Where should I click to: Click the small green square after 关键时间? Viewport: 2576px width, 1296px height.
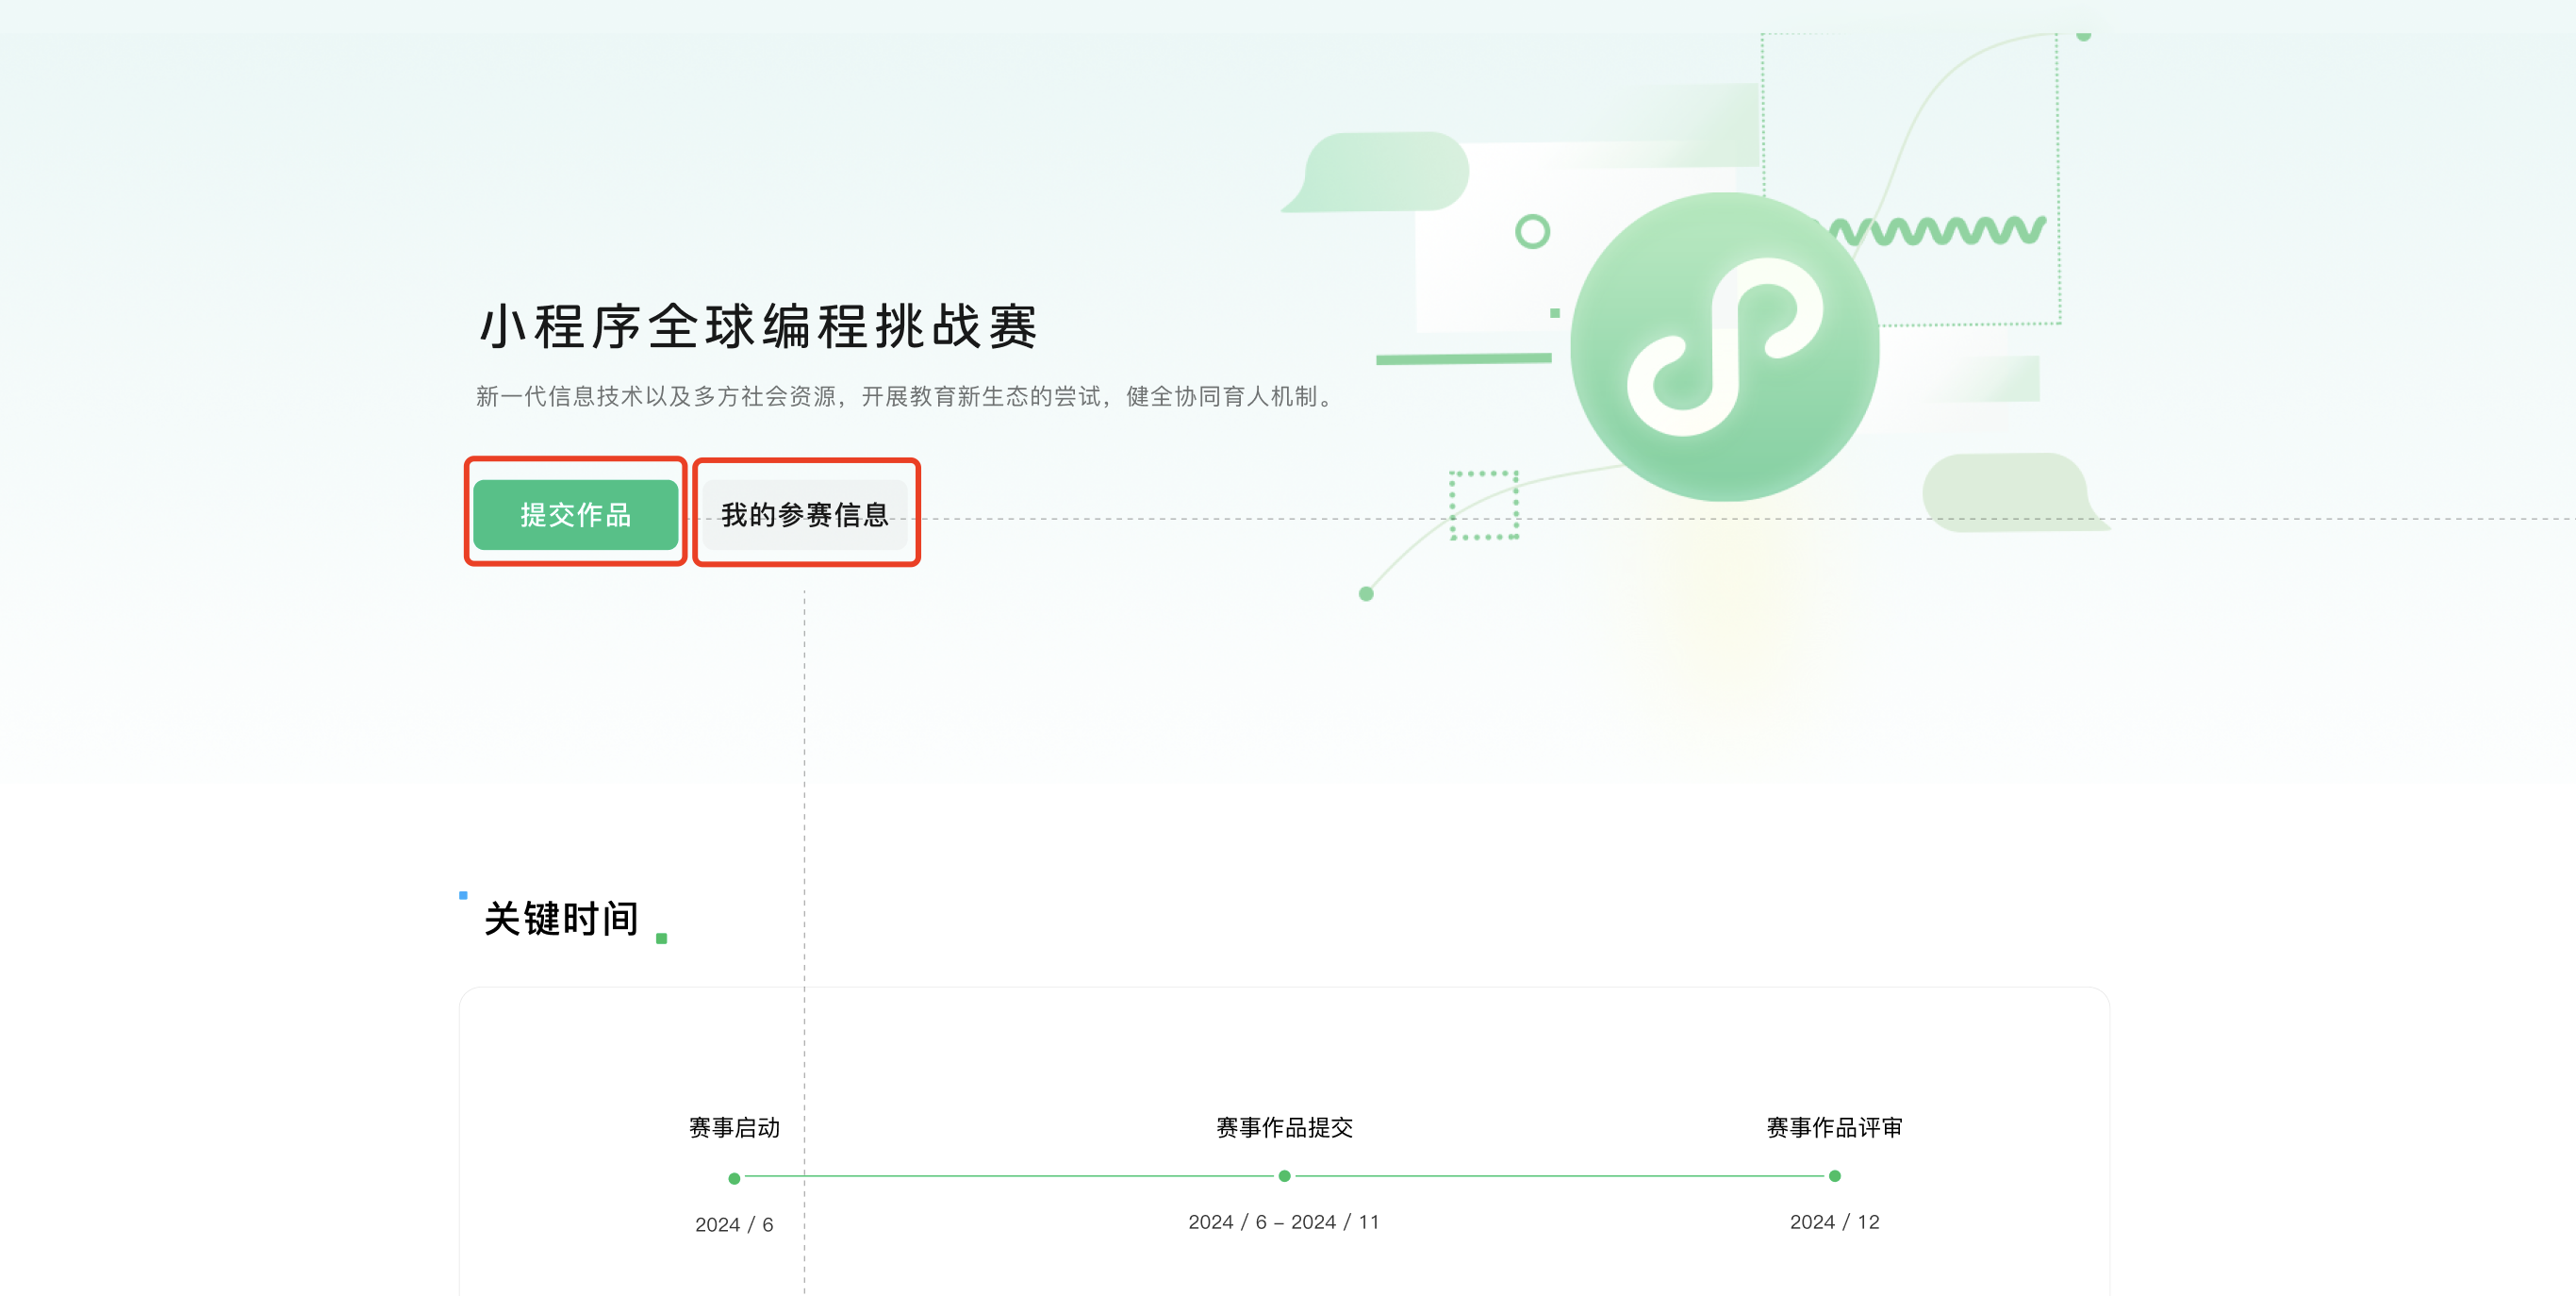point(661,938)
